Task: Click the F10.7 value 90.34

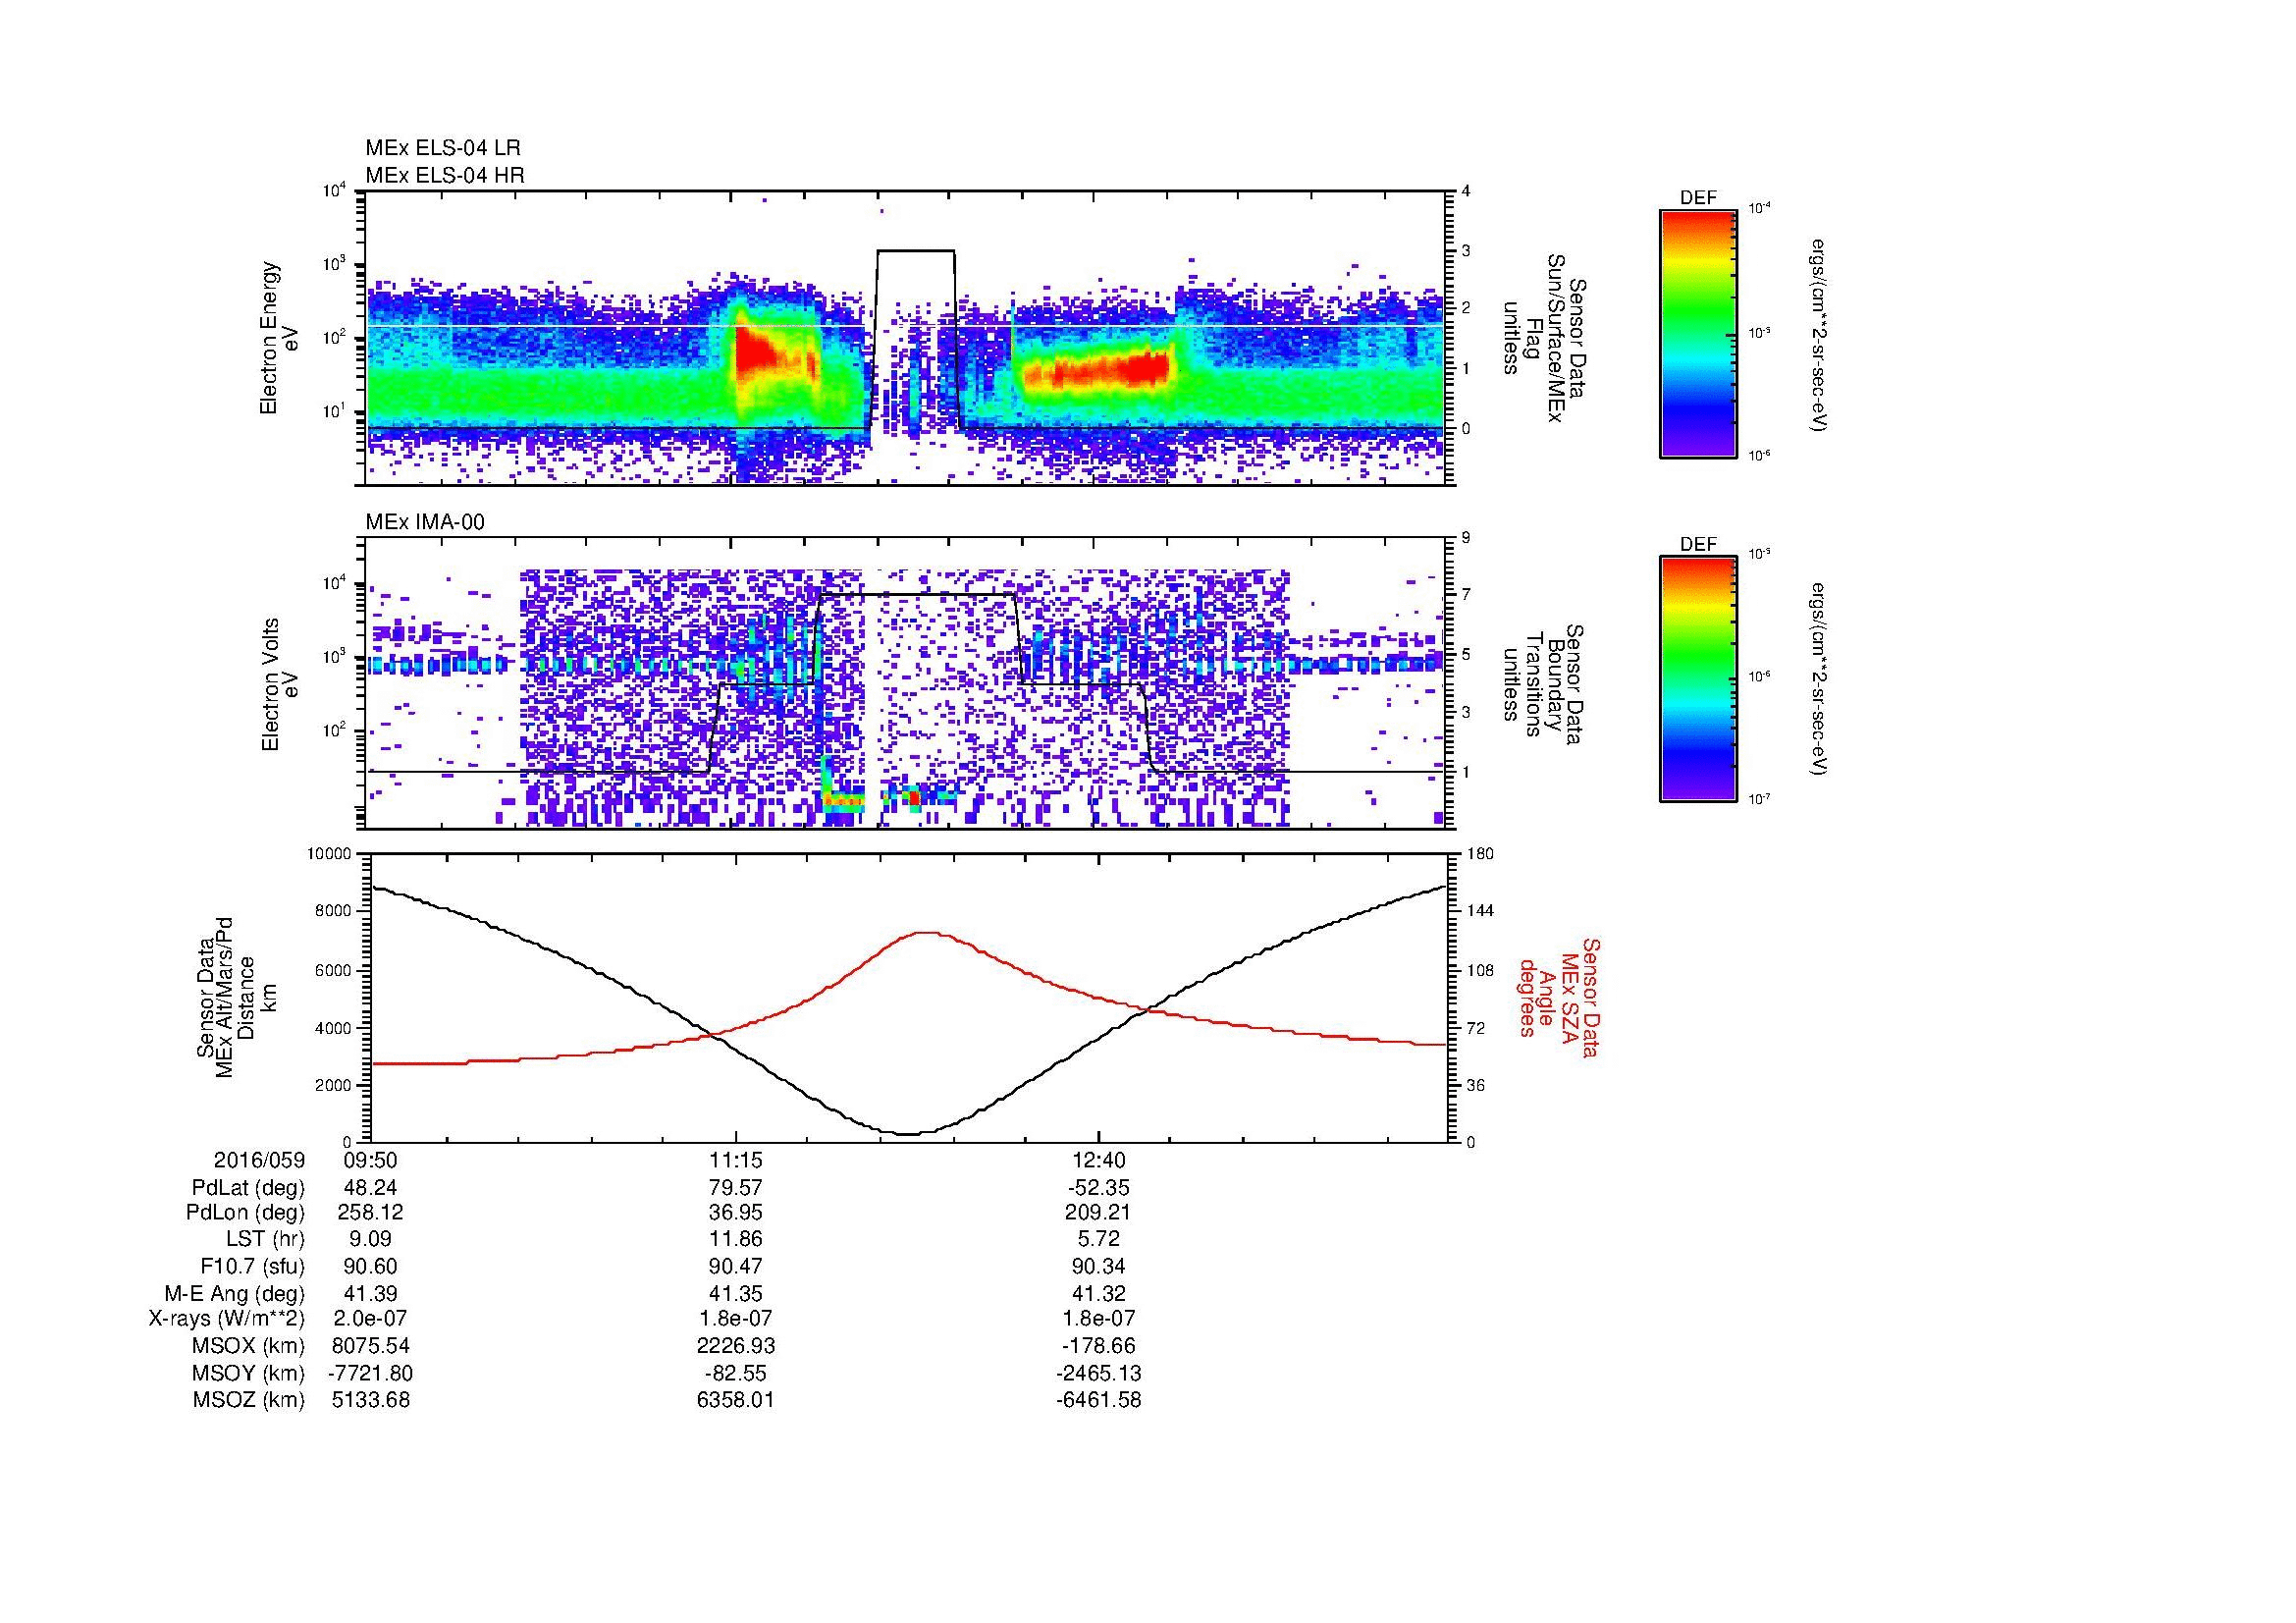Action: tap(1098, 1265)
